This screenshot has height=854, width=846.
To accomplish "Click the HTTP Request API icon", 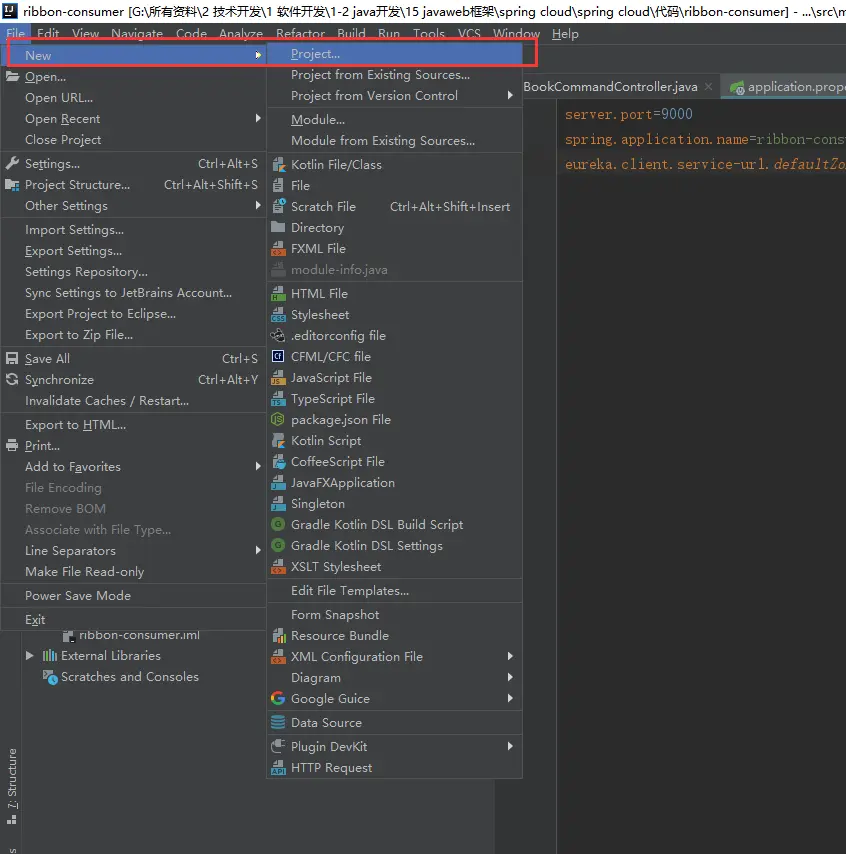I will (278, 767).
